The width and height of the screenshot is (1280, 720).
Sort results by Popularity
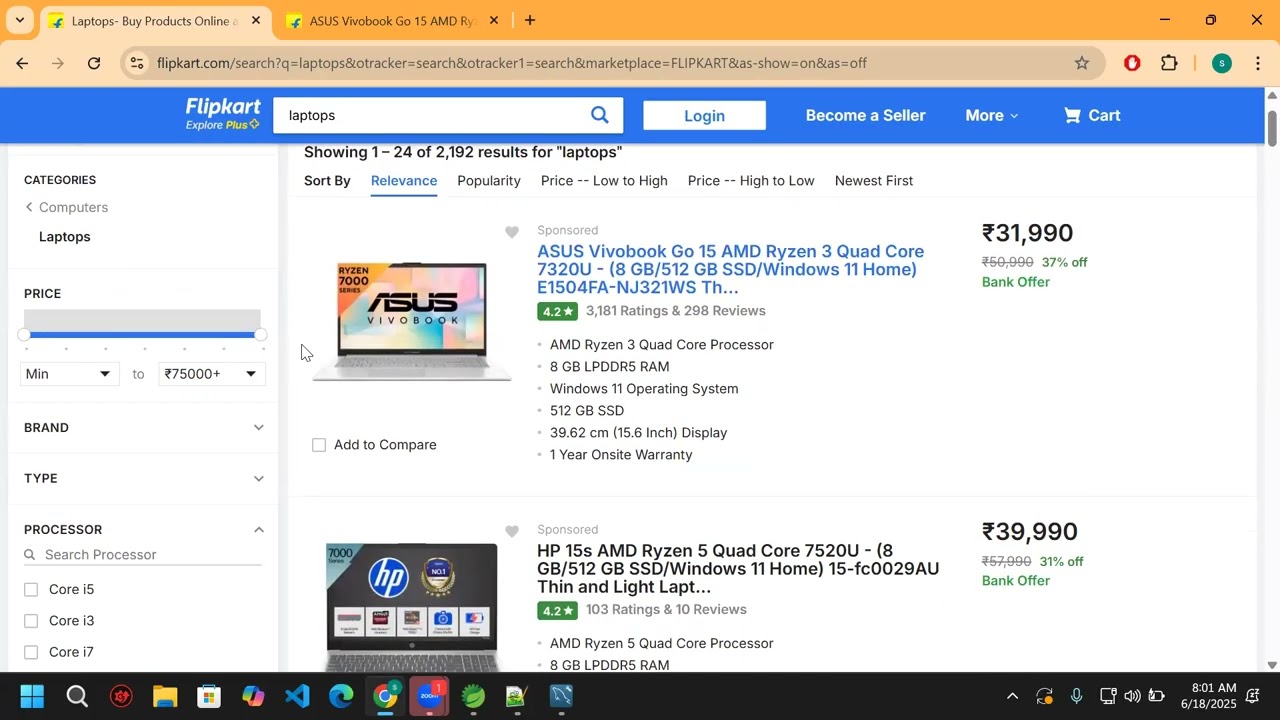click(489, 181)
